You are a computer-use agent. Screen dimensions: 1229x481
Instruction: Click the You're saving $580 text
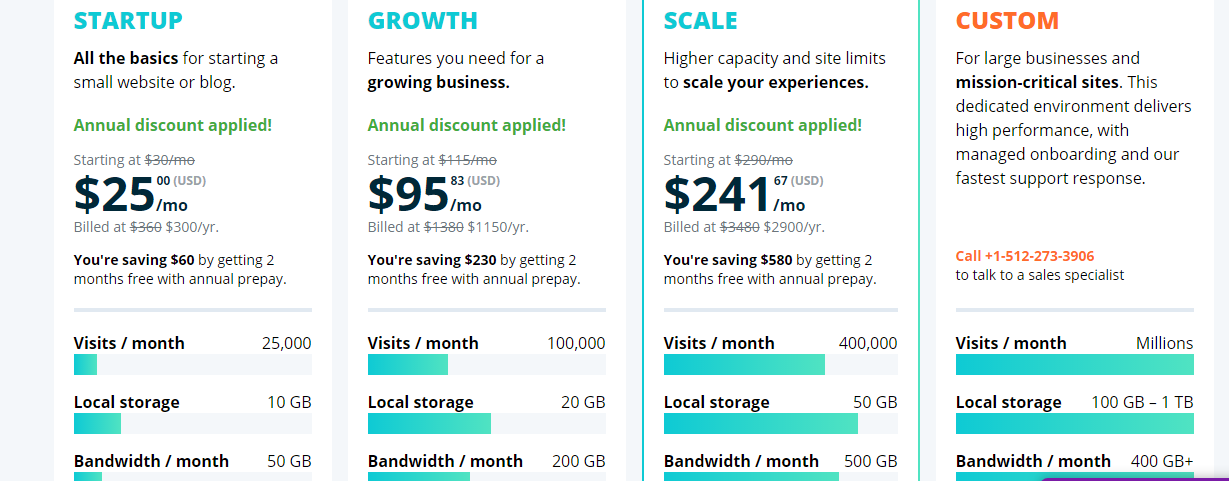coord(726,259)
